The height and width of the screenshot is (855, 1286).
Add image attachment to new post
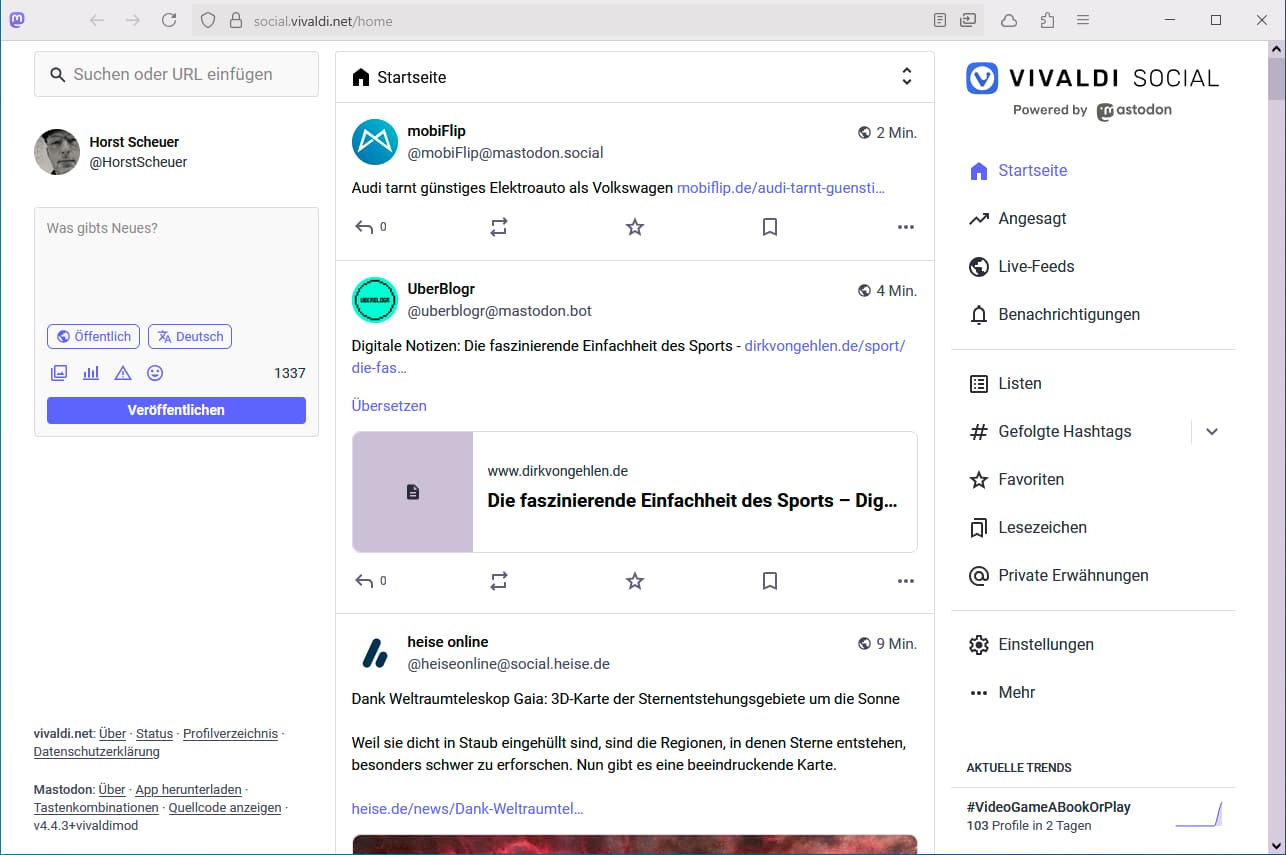coord(59,373)
